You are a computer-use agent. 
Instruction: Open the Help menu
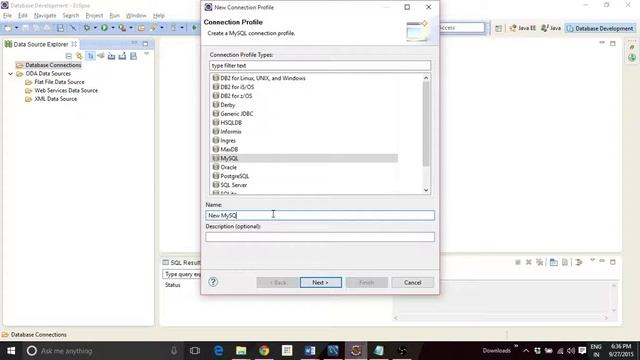[159, 16]
